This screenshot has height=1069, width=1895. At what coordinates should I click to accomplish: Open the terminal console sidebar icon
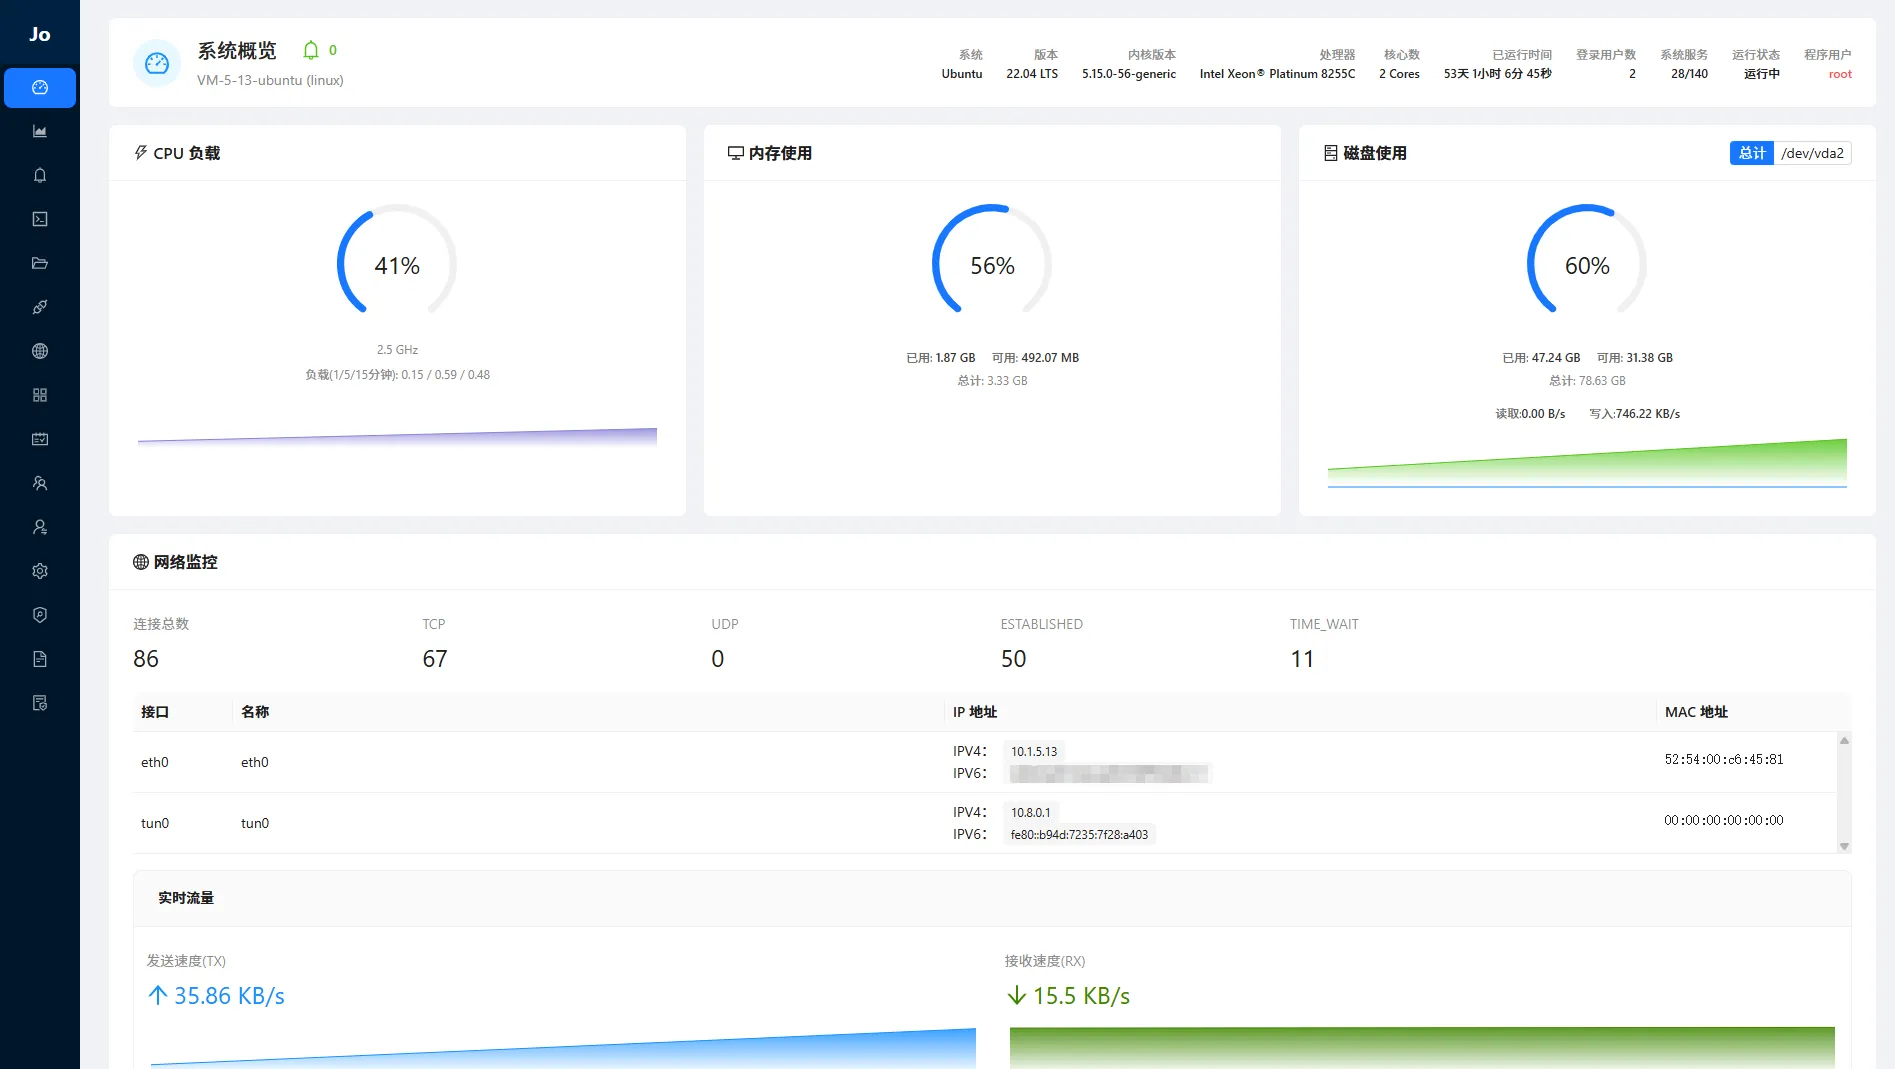pos(40,219)
